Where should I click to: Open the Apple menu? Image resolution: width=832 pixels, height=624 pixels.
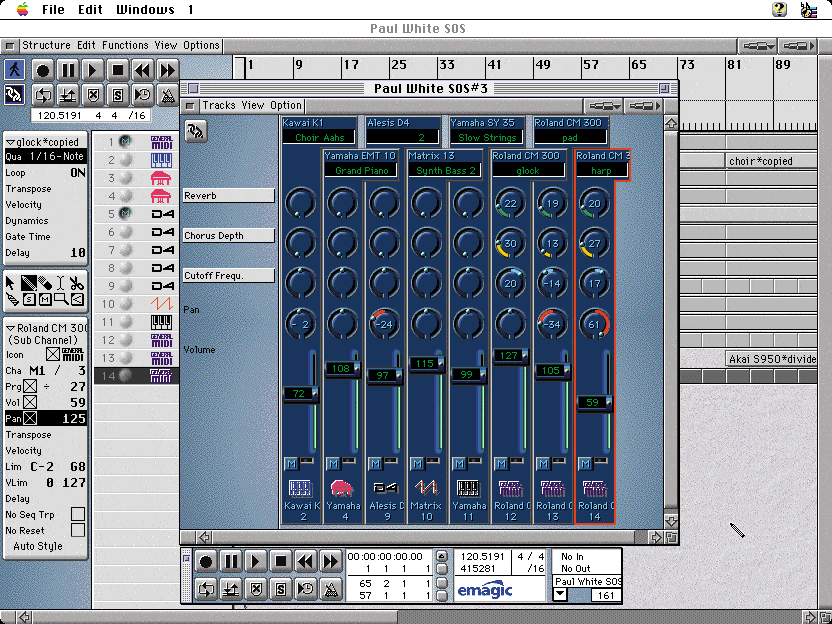pos(22,9)
